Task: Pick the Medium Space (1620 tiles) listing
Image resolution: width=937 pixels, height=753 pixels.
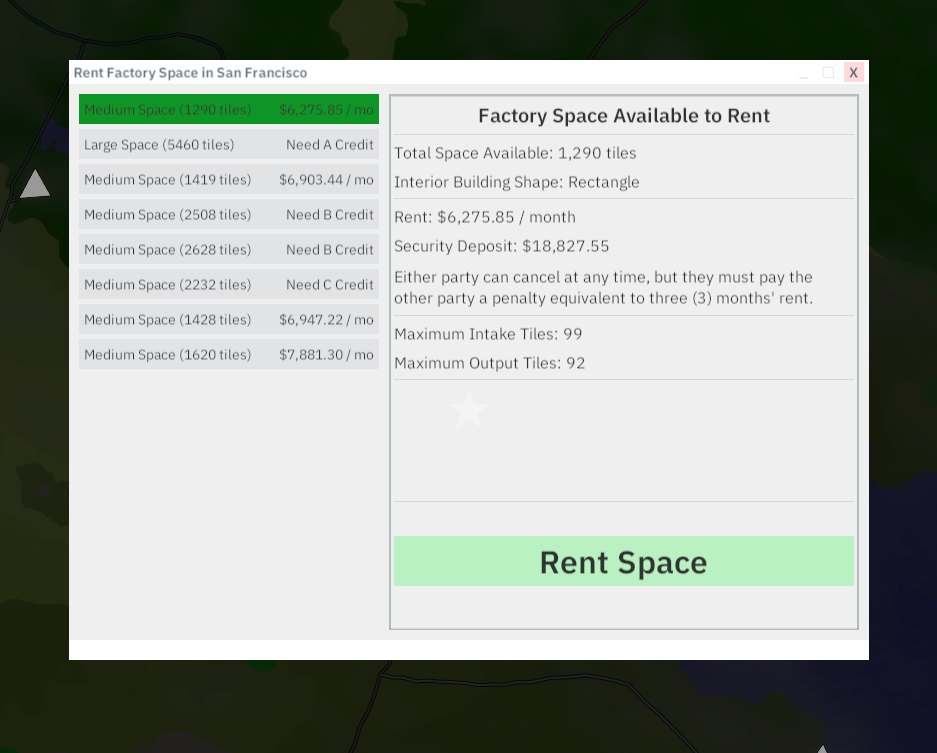Action: [228, 354]
